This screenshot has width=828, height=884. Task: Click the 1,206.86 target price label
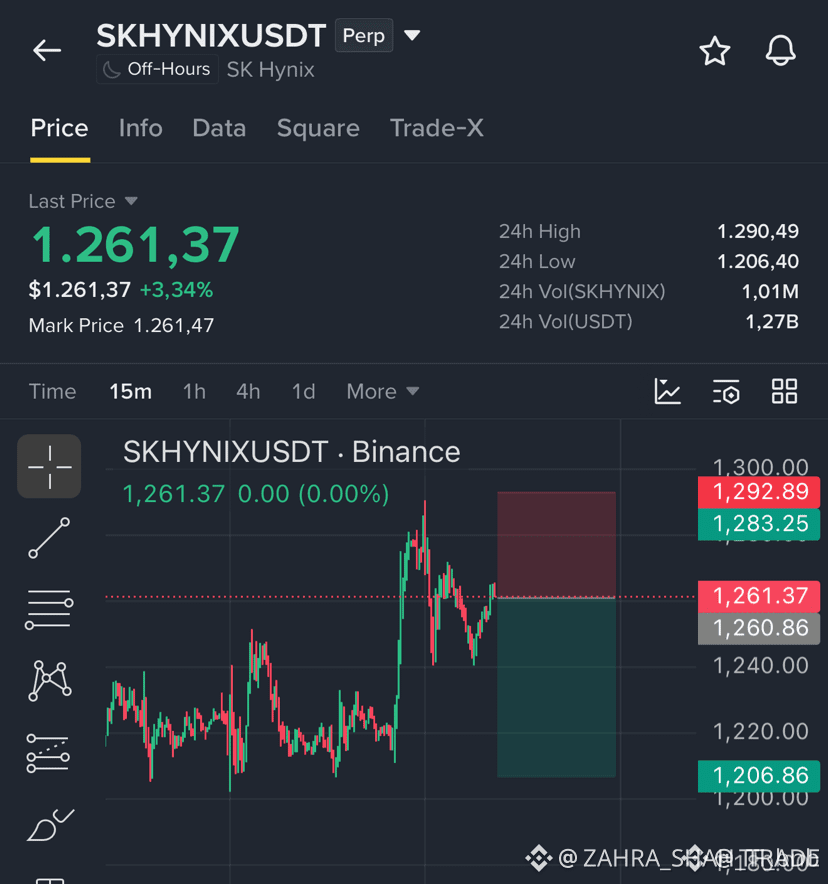759,776
